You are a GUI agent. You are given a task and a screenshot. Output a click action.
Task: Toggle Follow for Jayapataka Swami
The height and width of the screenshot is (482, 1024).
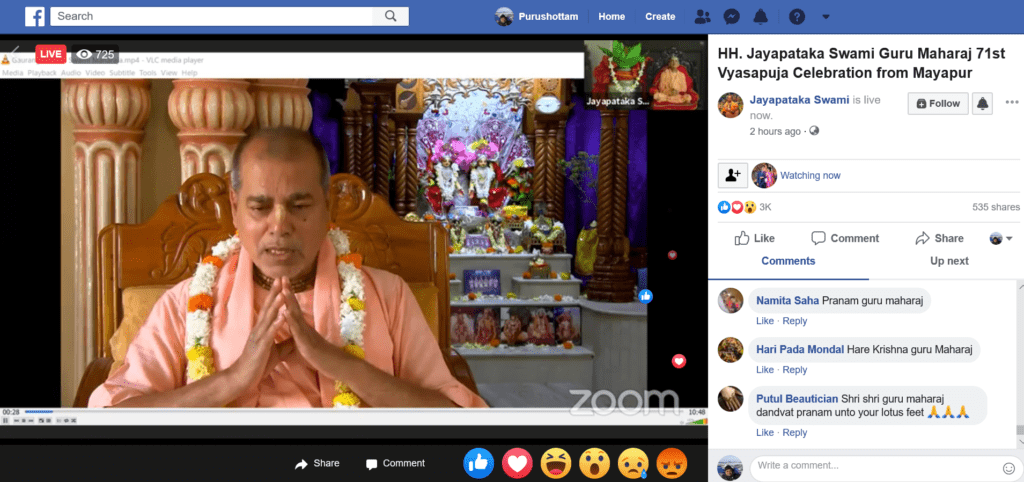(936, 103)
